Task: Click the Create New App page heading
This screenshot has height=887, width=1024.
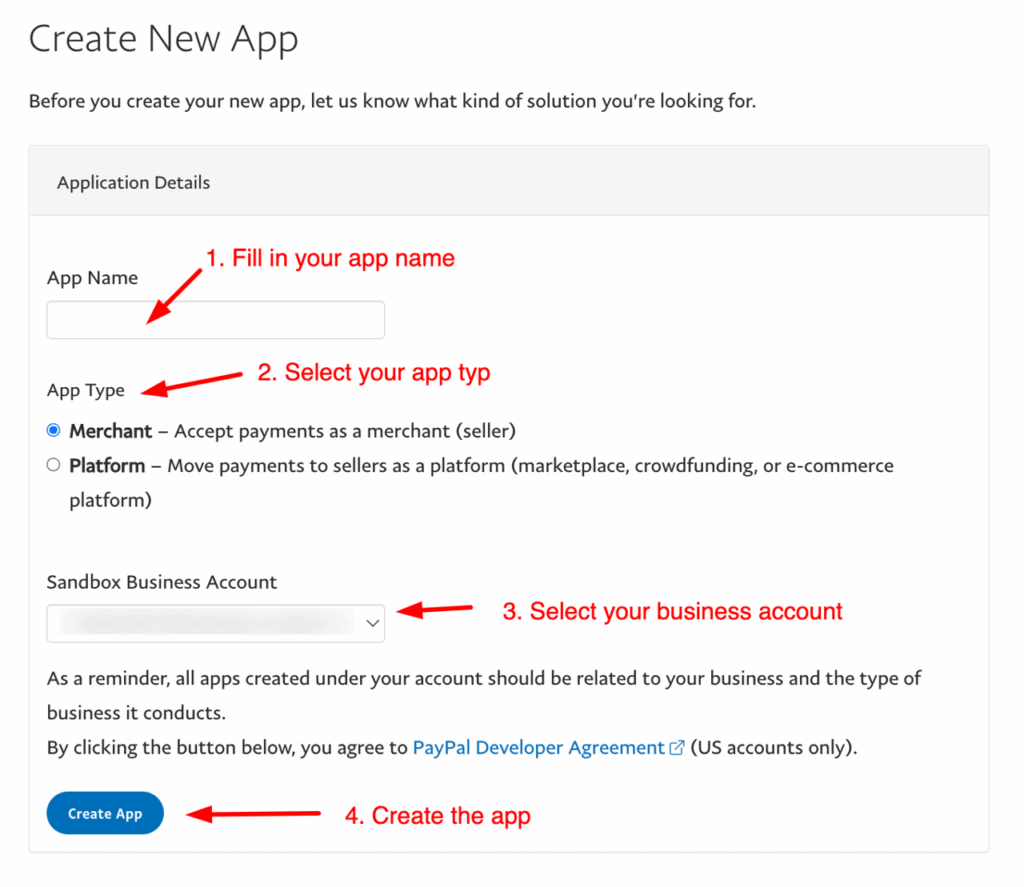Action: point(163,40)
